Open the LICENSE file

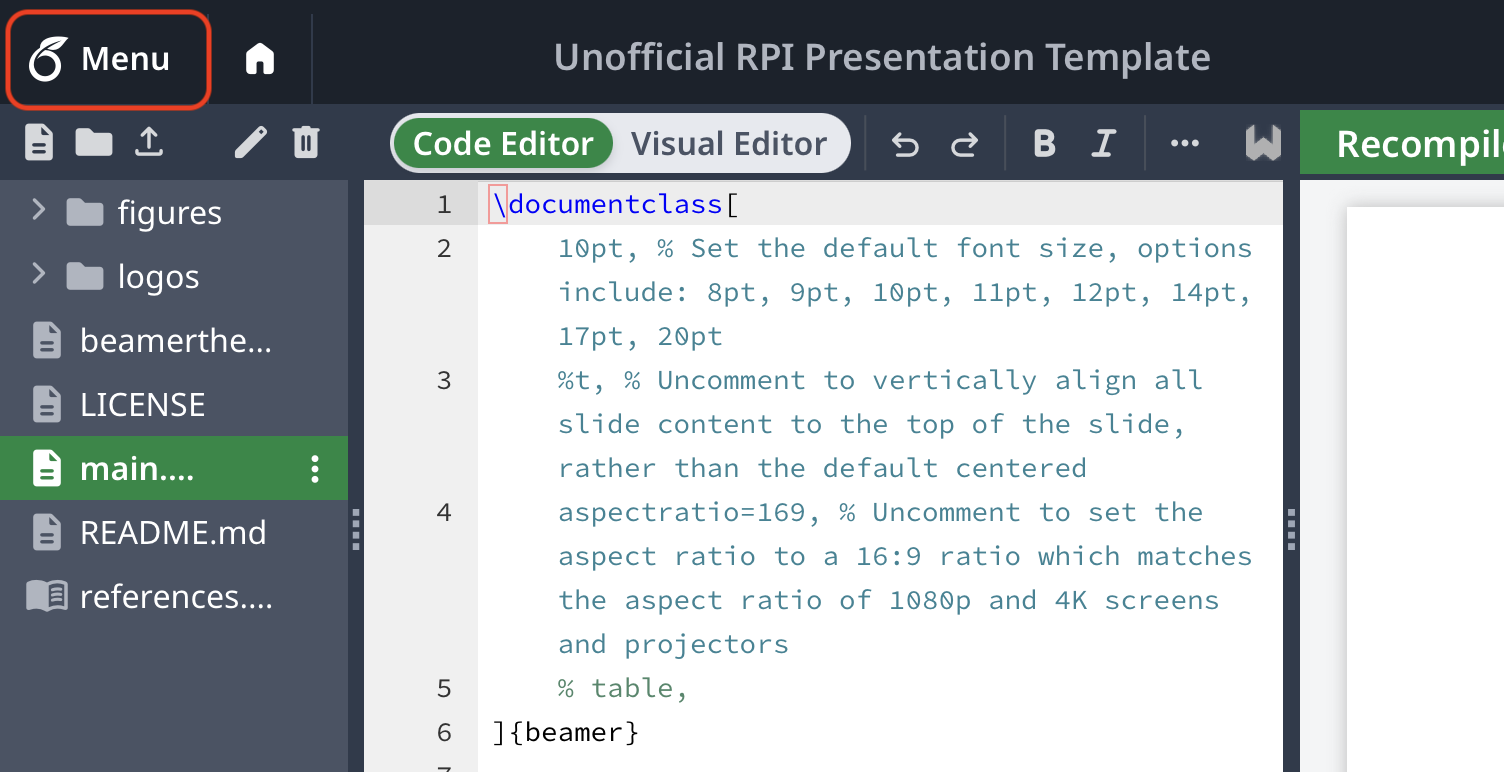point(142,404)
